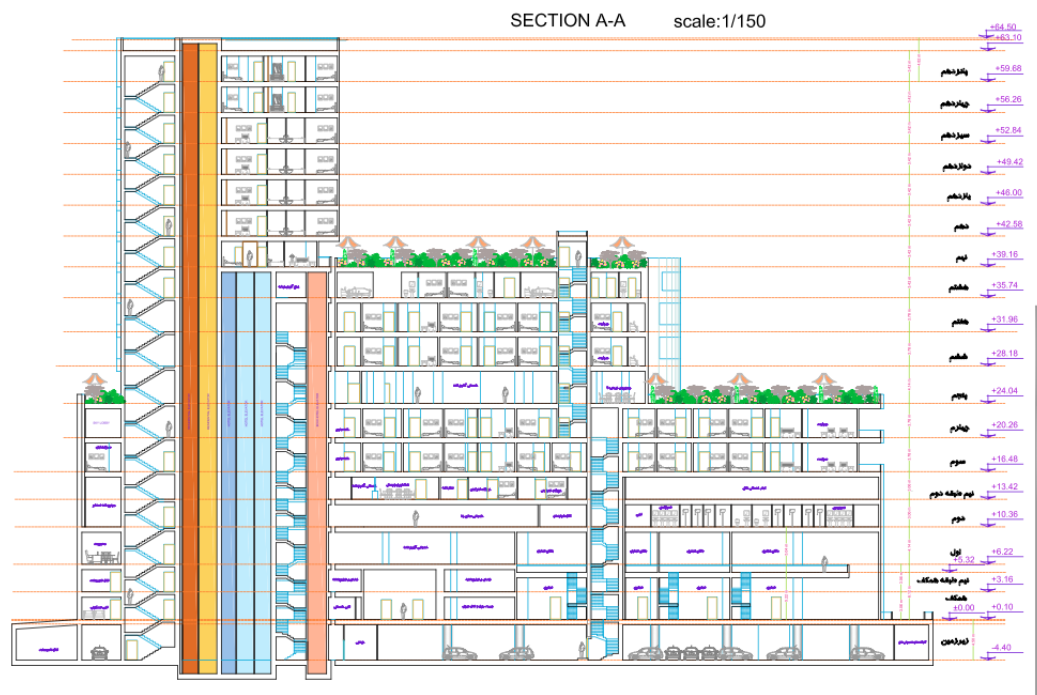1037x695 pixels.
Task: Click the +28.18 elevation marker
Action: (x=1008, y=353)
